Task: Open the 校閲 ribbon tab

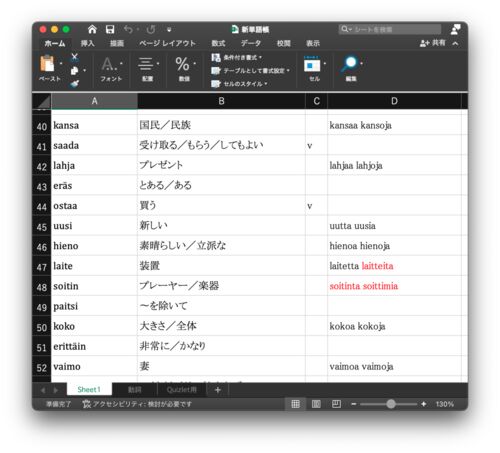Action: (284, 43)
